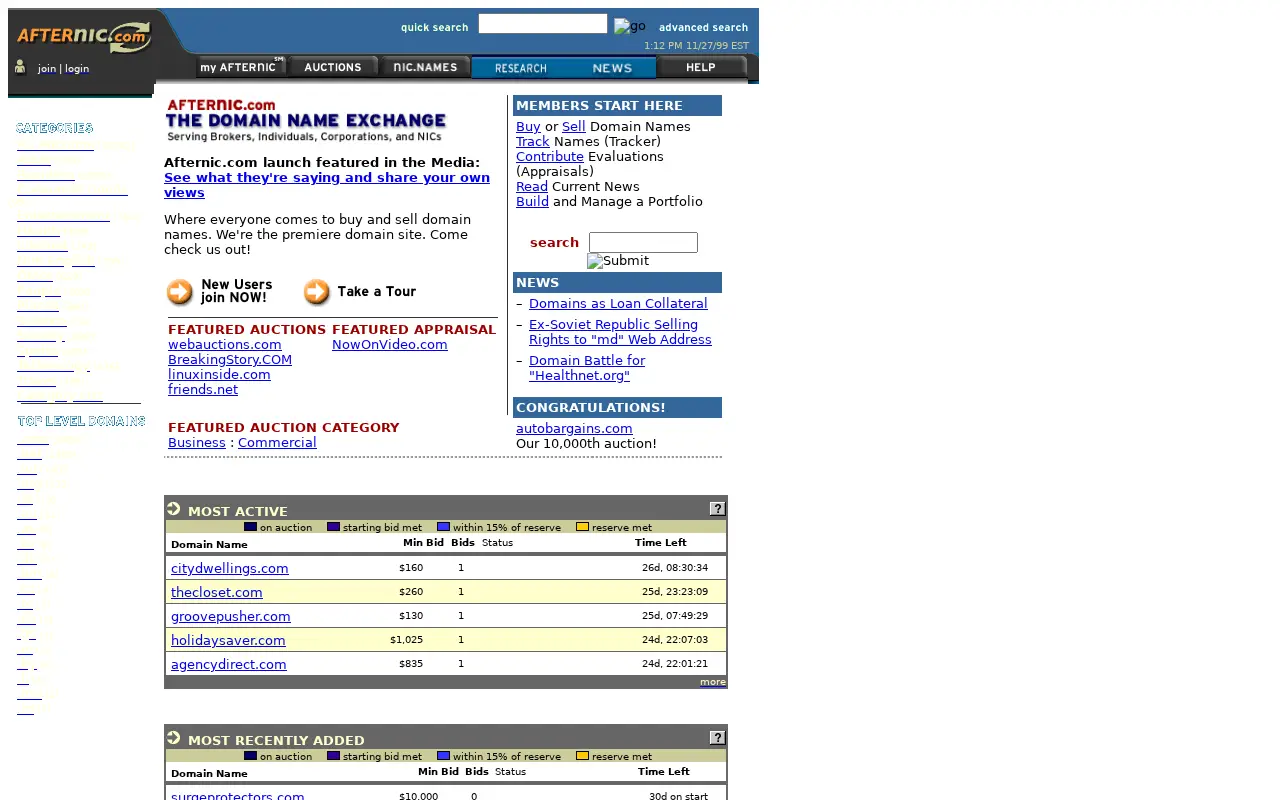
Task: Click the join link
Action: click(47, 69)
